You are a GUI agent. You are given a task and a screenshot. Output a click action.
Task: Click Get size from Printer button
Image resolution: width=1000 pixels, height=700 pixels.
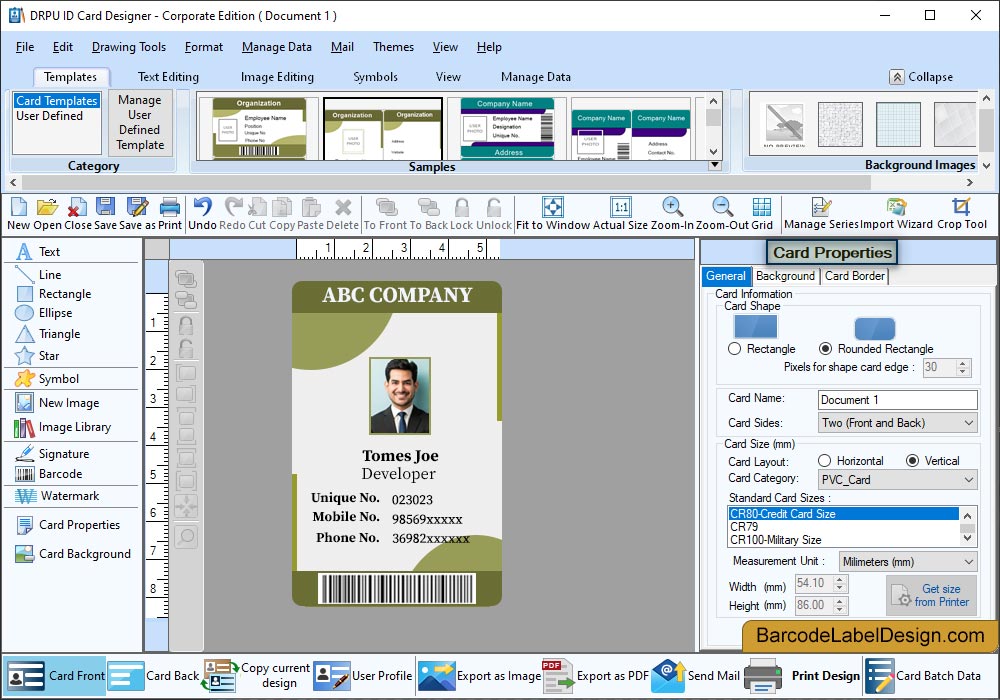click(931, 595)
